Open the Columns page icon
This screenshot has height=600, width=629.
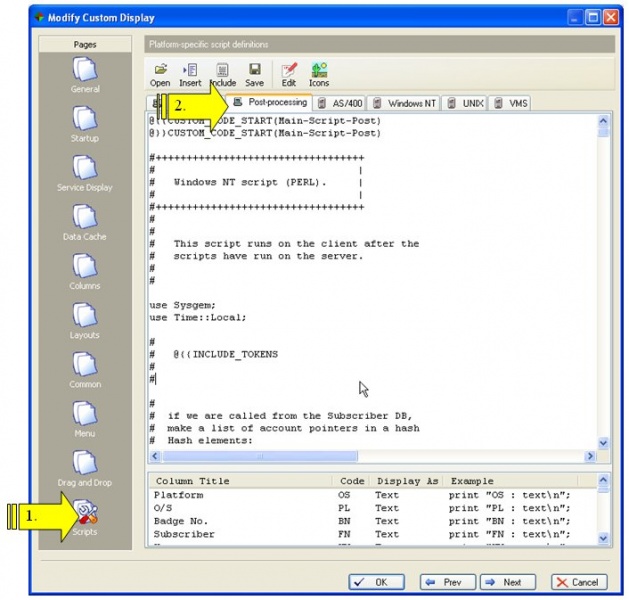click(x=85, y=267)
